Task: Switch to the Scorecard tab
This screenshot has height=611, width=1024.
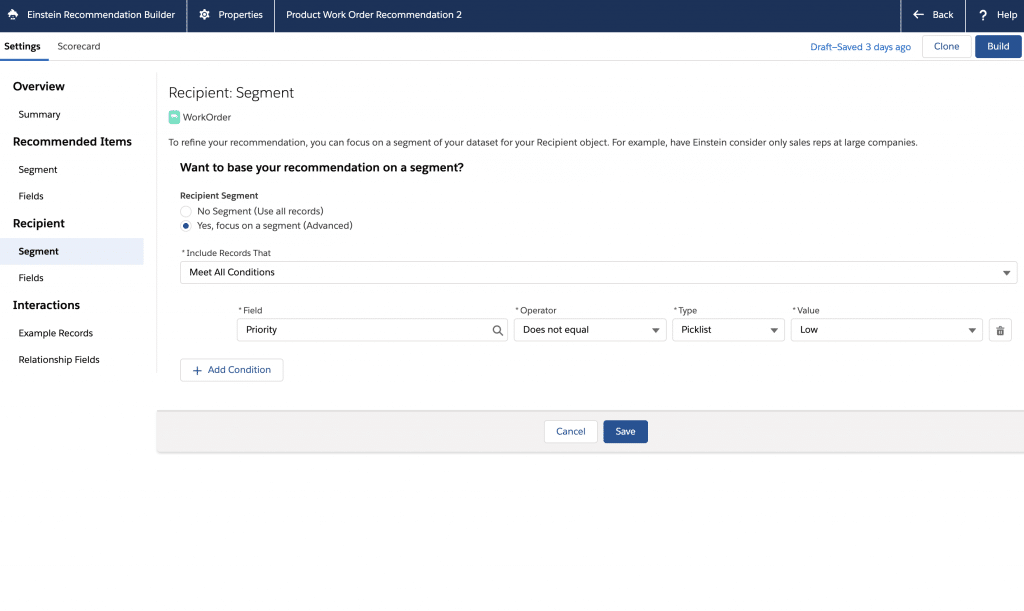Action: point(78,46)
